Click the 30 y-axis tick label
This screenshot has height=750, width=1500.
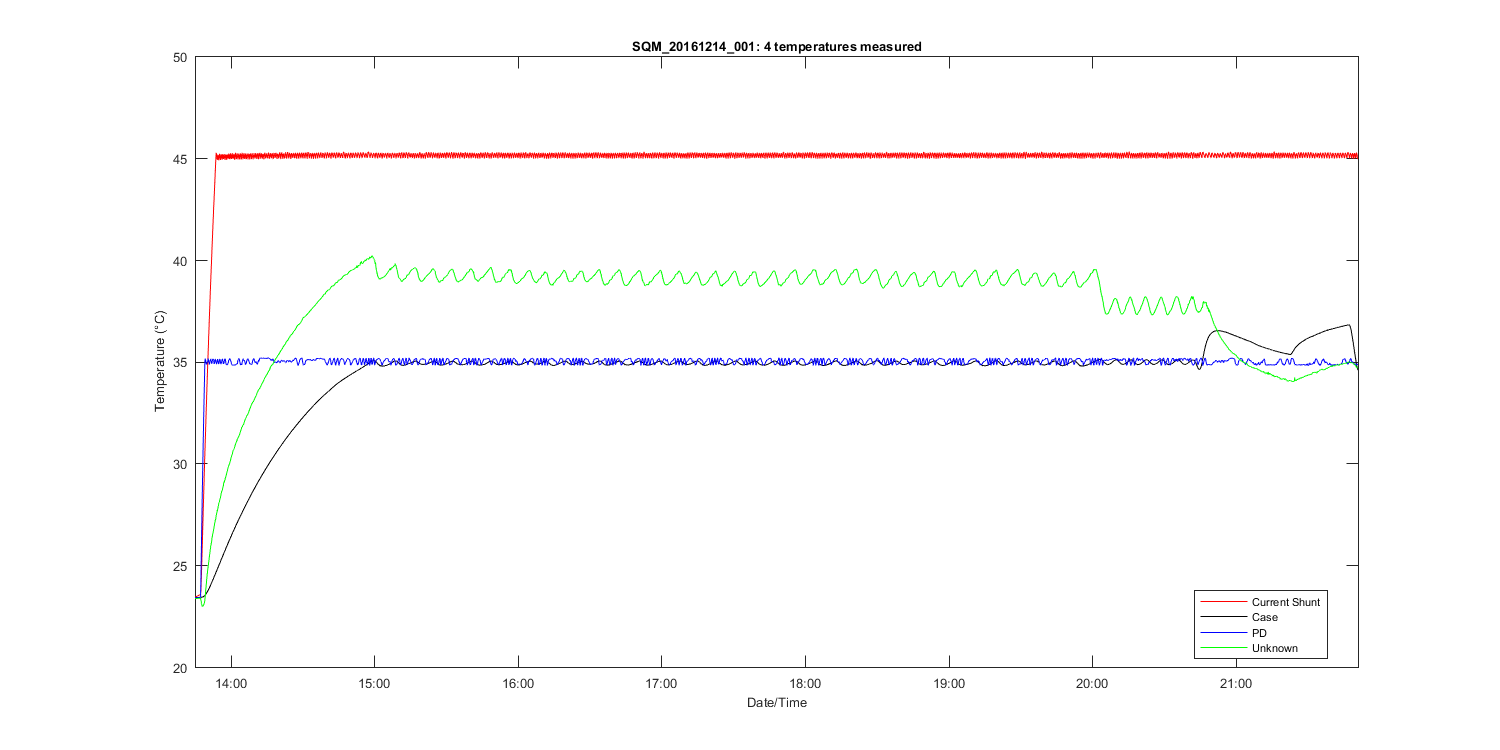(182, 464)
